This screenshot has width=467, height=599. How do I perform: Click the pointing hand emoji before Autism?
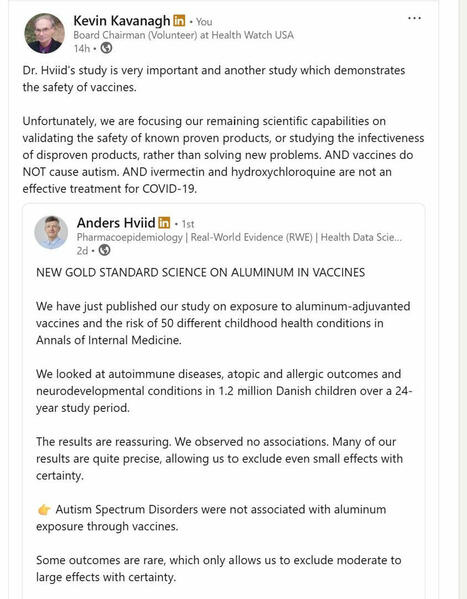tap(44, 510)
